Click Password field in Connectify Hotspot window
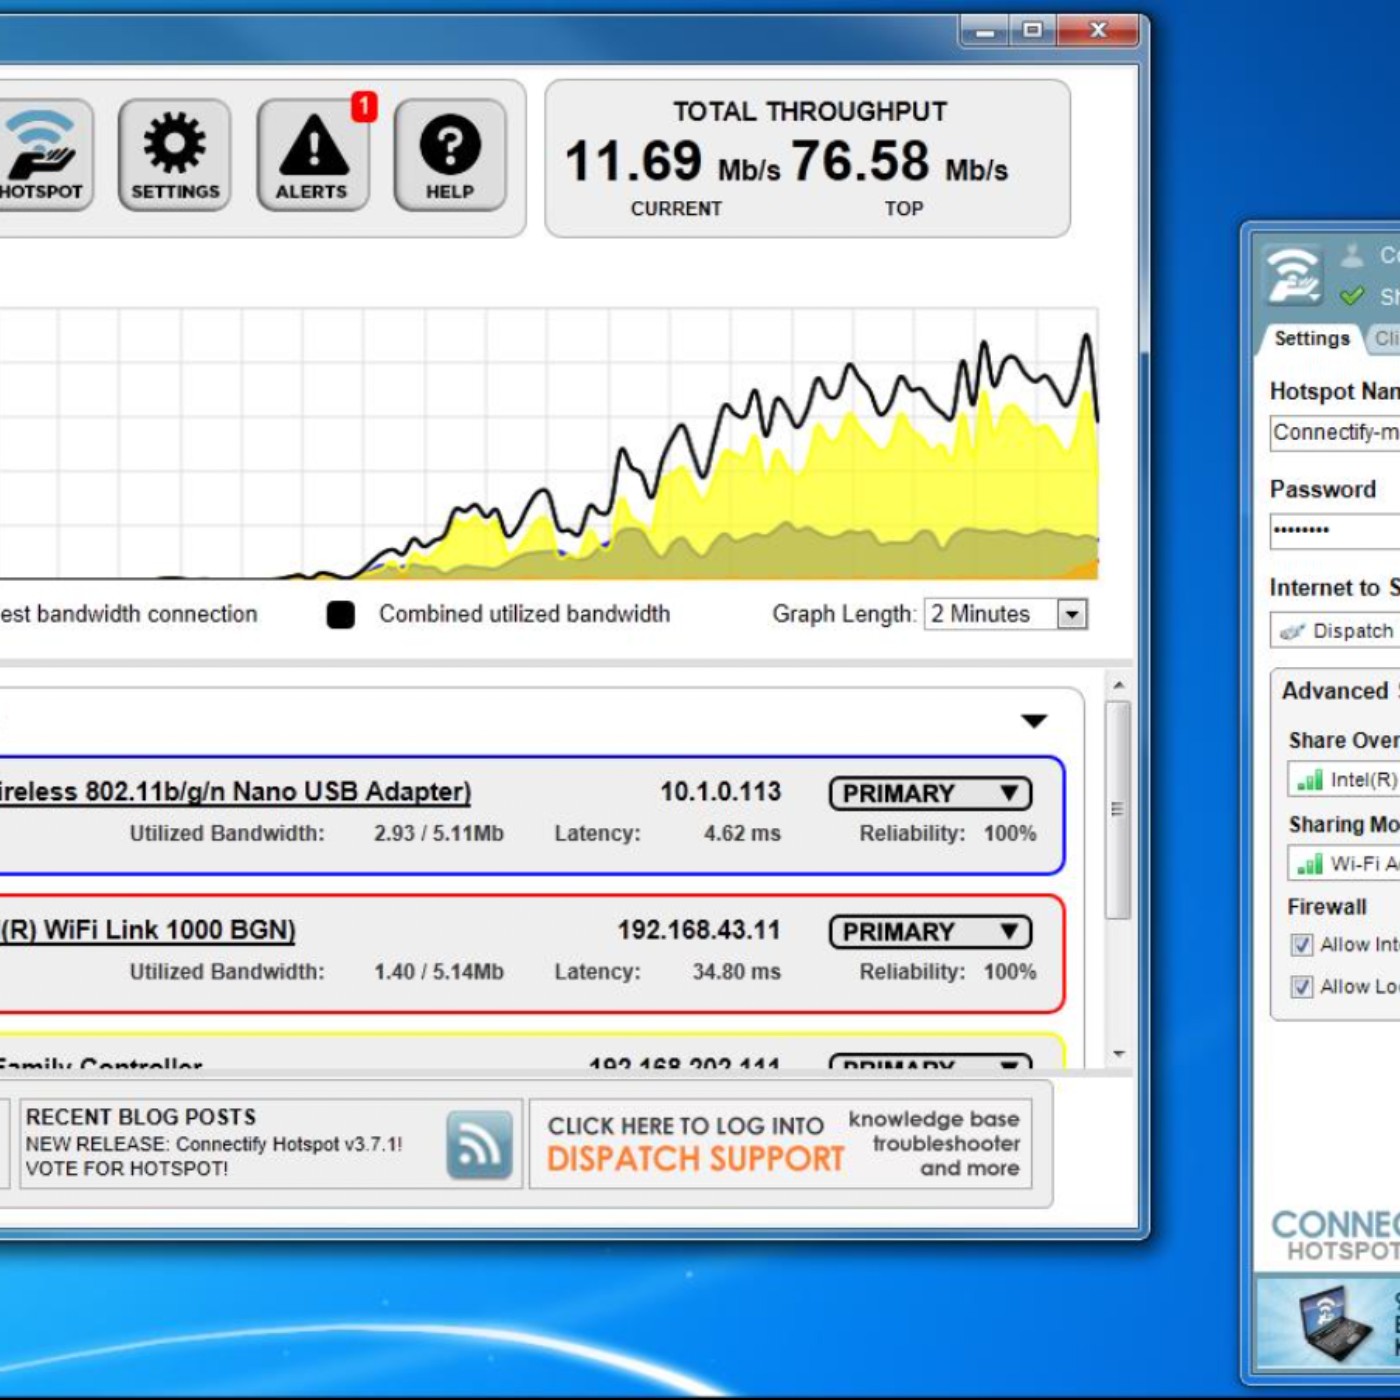This screenshot has width=1400, height=1400. click(1335, 531)
